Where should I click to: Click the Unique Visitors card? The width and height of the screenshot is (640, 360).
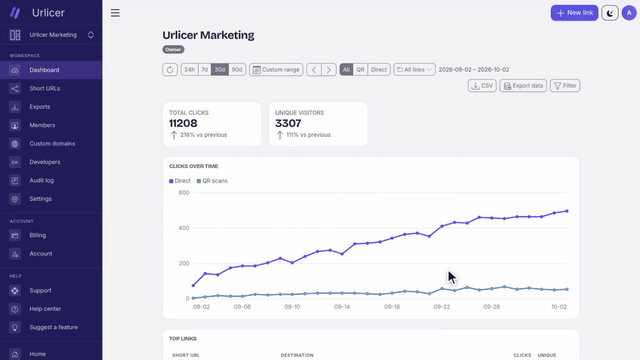click(x=318, y=124)
